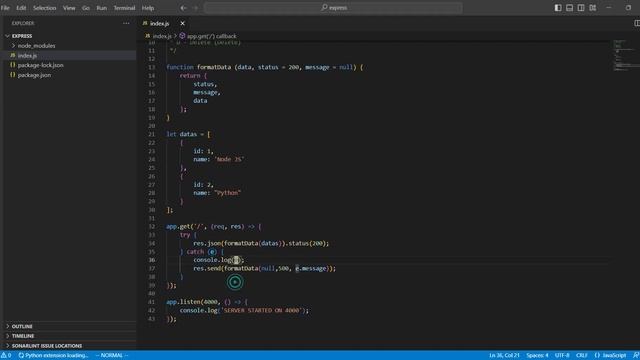
Task: Open the Edit menu
Action: click(x=21, y=8)
